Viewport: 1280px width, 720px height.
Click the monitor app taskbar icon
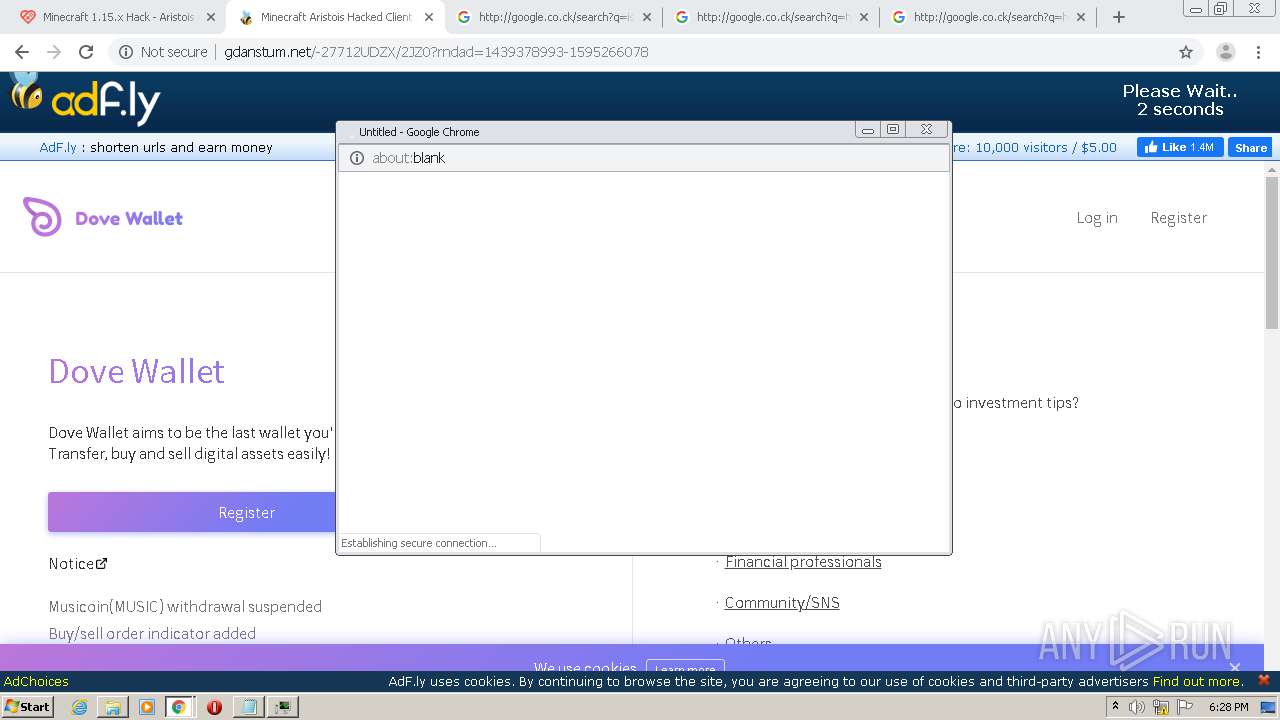283,707
